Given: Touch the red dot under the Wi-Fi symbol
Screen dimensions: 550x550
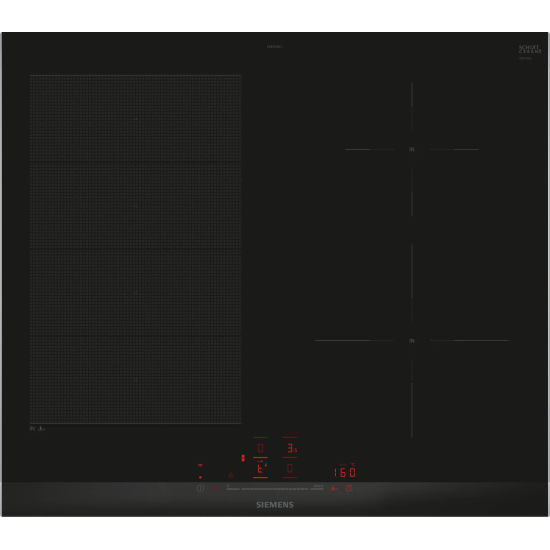Looking at the screenshot, I should coord(200,477).
